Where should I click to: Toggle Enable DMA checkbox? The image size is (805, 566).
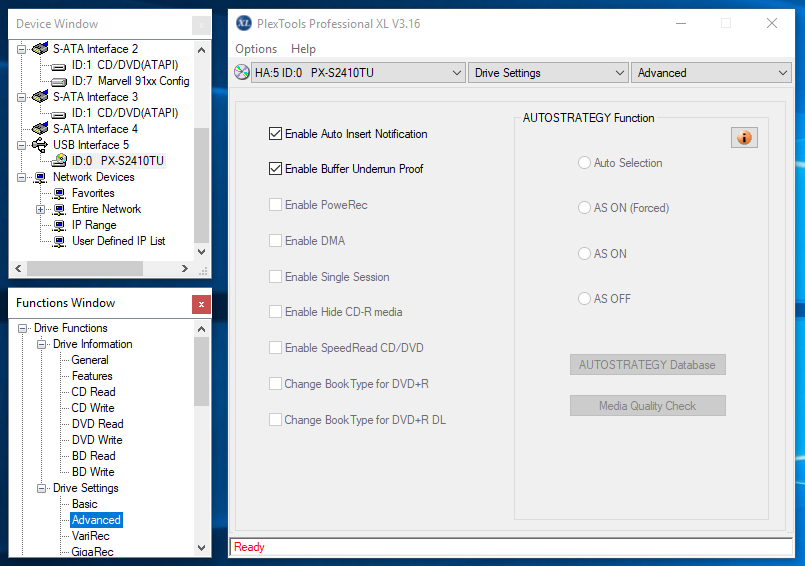pyautogui.click(x=275, y=240)
